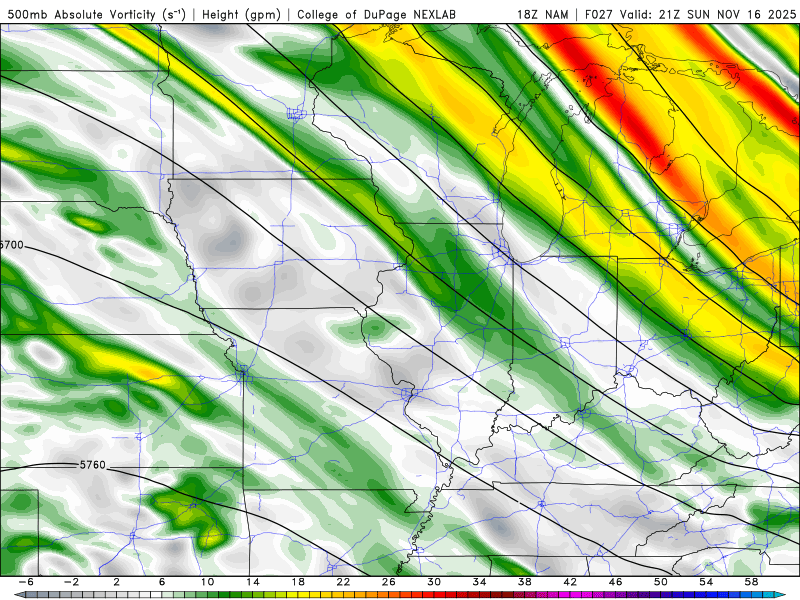Click the 50 value on the color scale
This screenshot has width=800, height=600.
[660, 582]
